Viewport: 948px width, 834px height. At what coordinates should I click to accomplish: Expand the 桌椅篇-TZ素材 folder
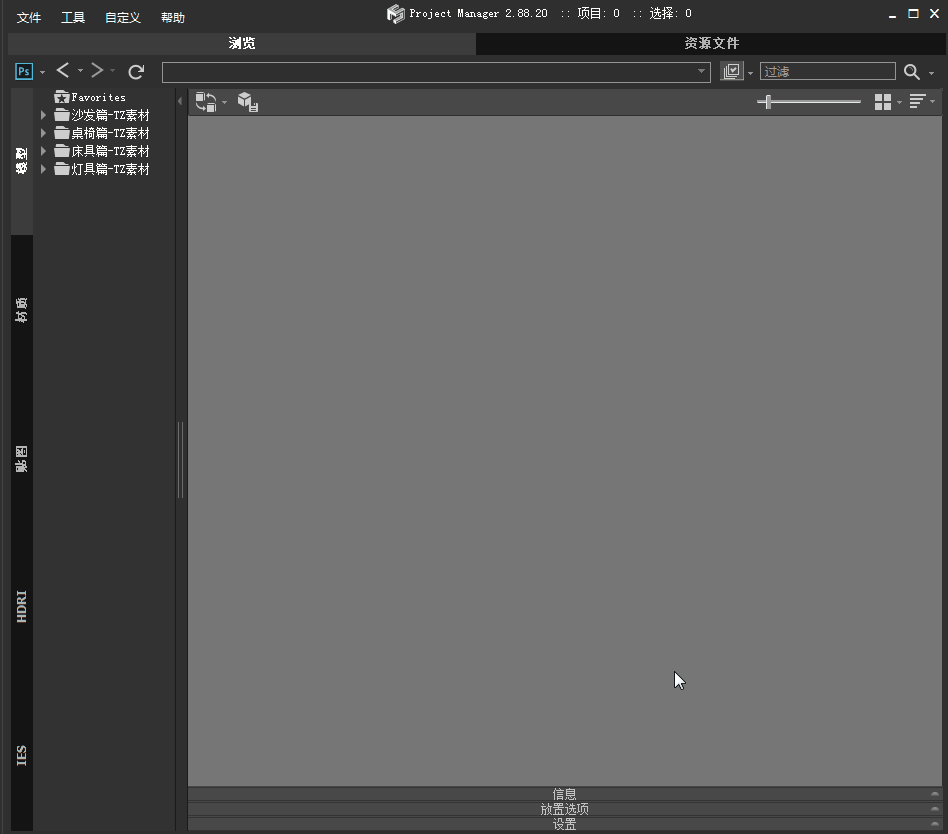point(44,133)
